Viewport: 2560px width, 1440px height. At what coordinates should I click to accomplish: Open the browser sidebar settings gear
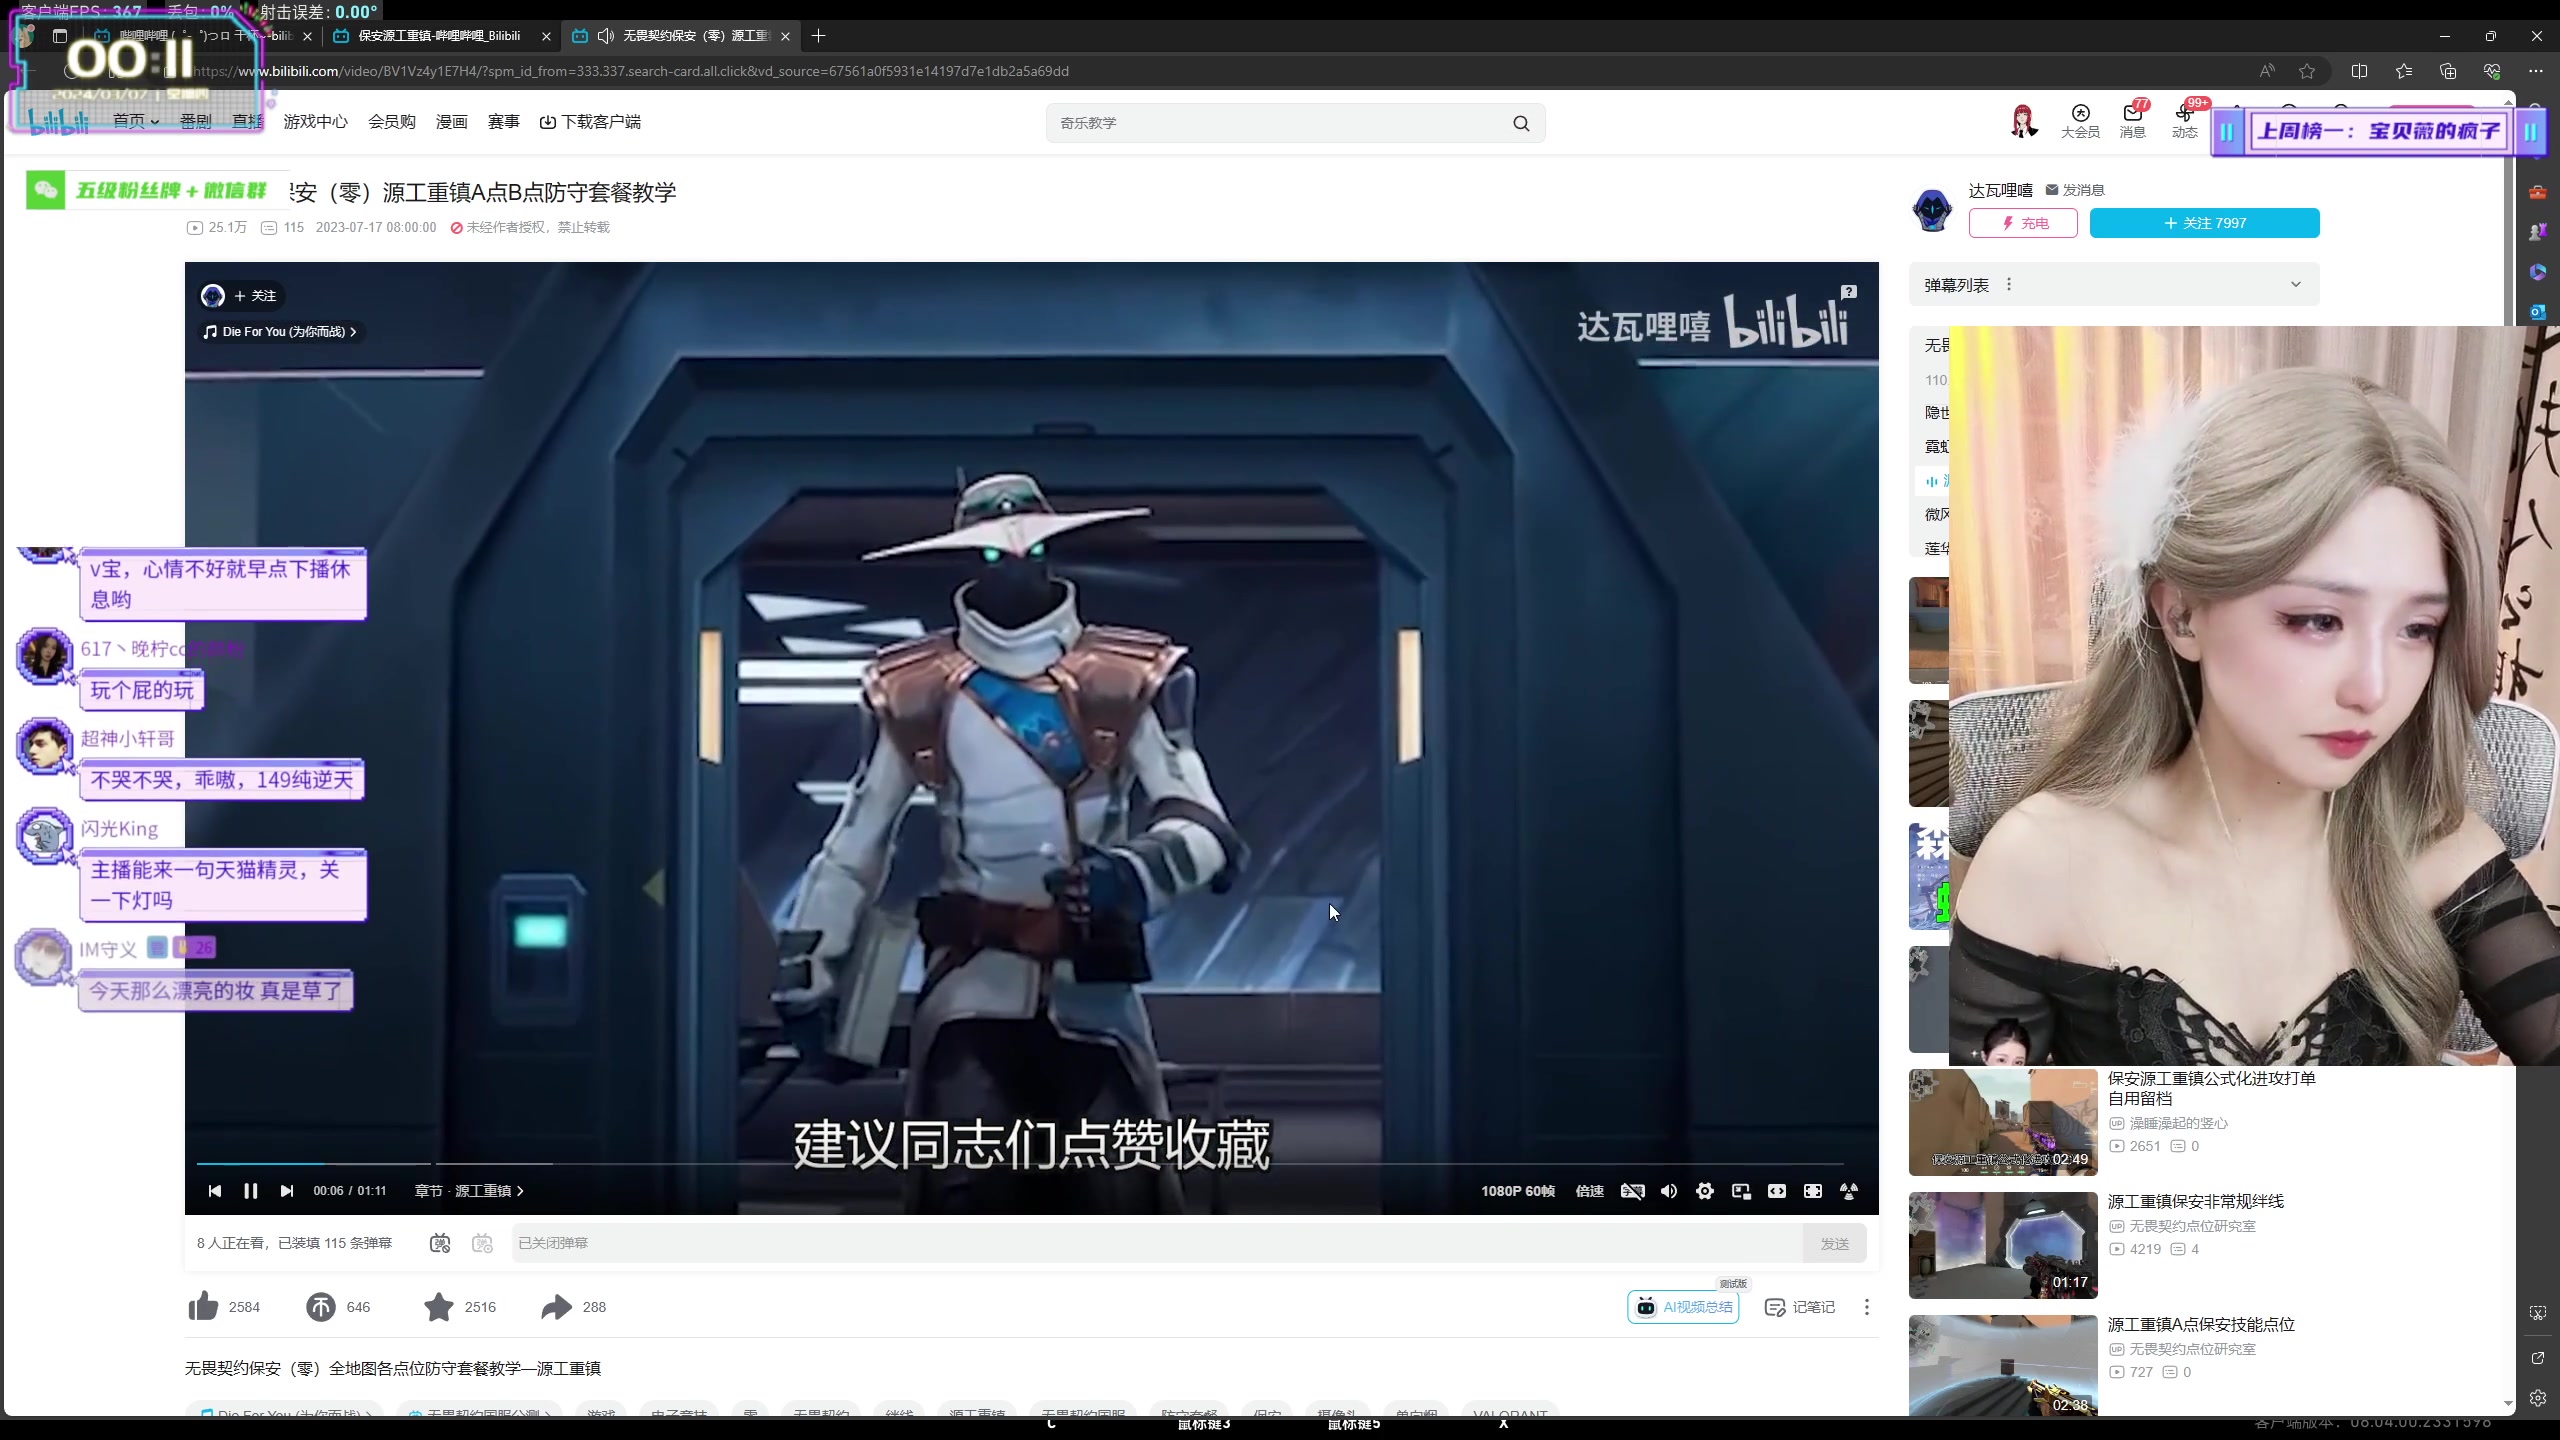coord(2538,1398)
